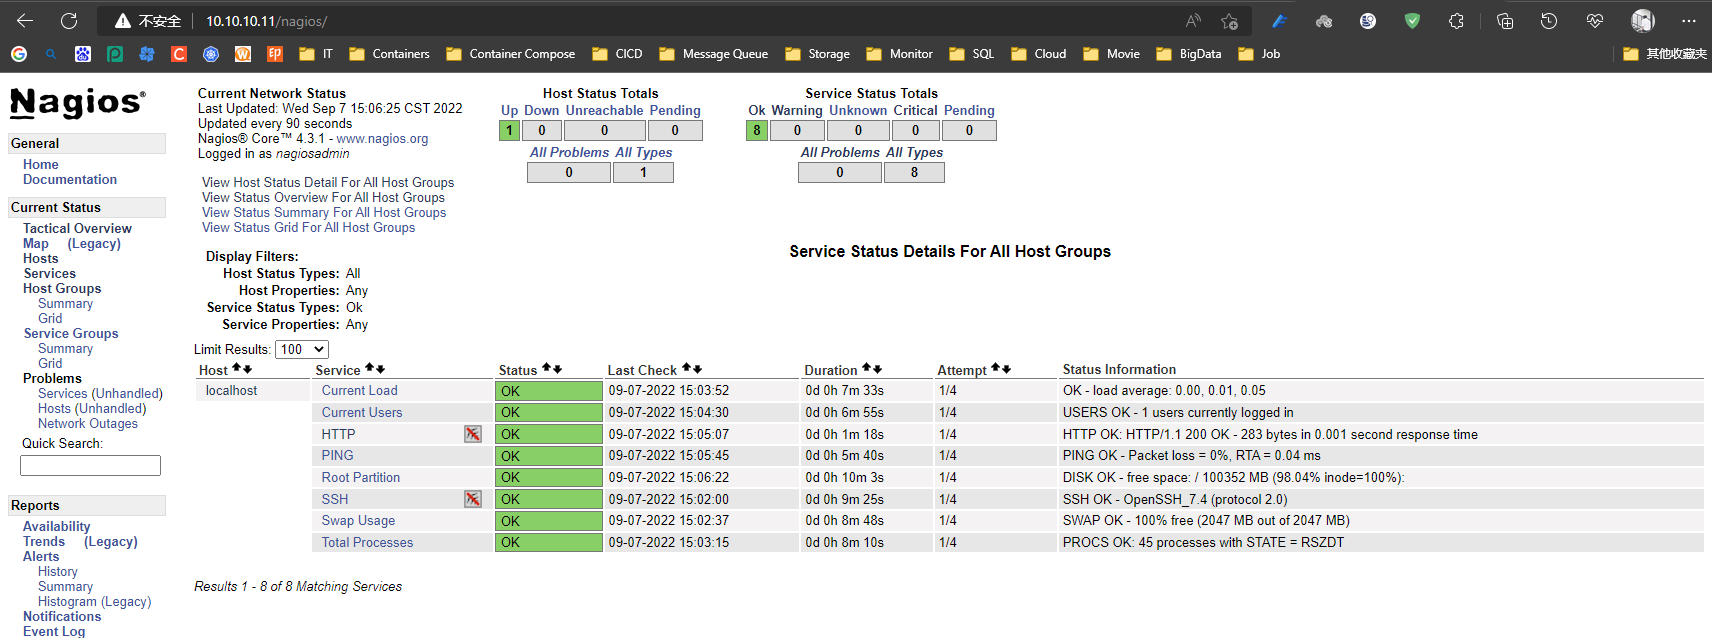Open browser history clock icon
Viewport: 1712px width, 638px height.
[1549, 21]
